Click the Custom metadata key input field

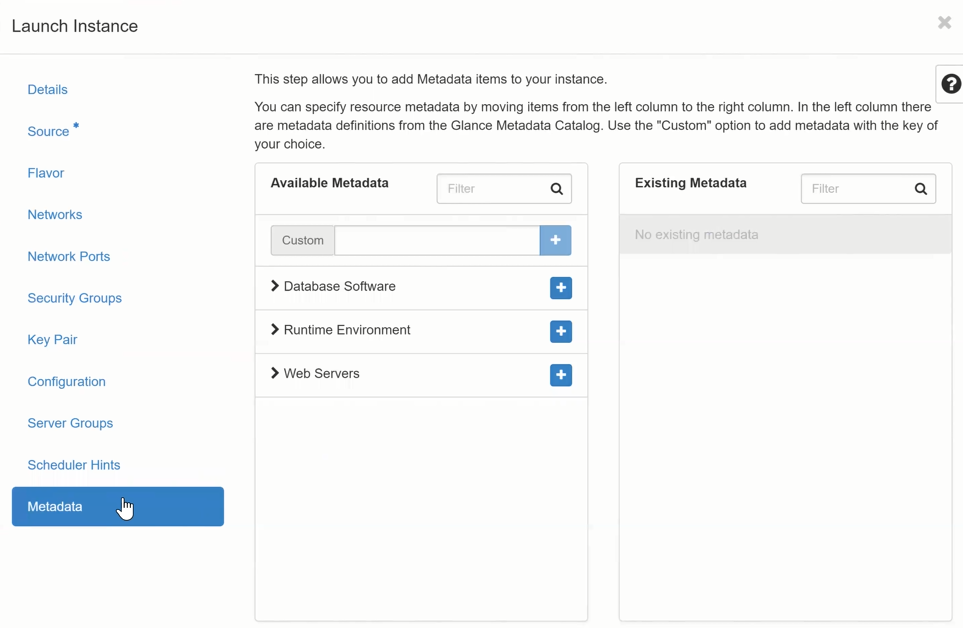(x=437, y=240)
